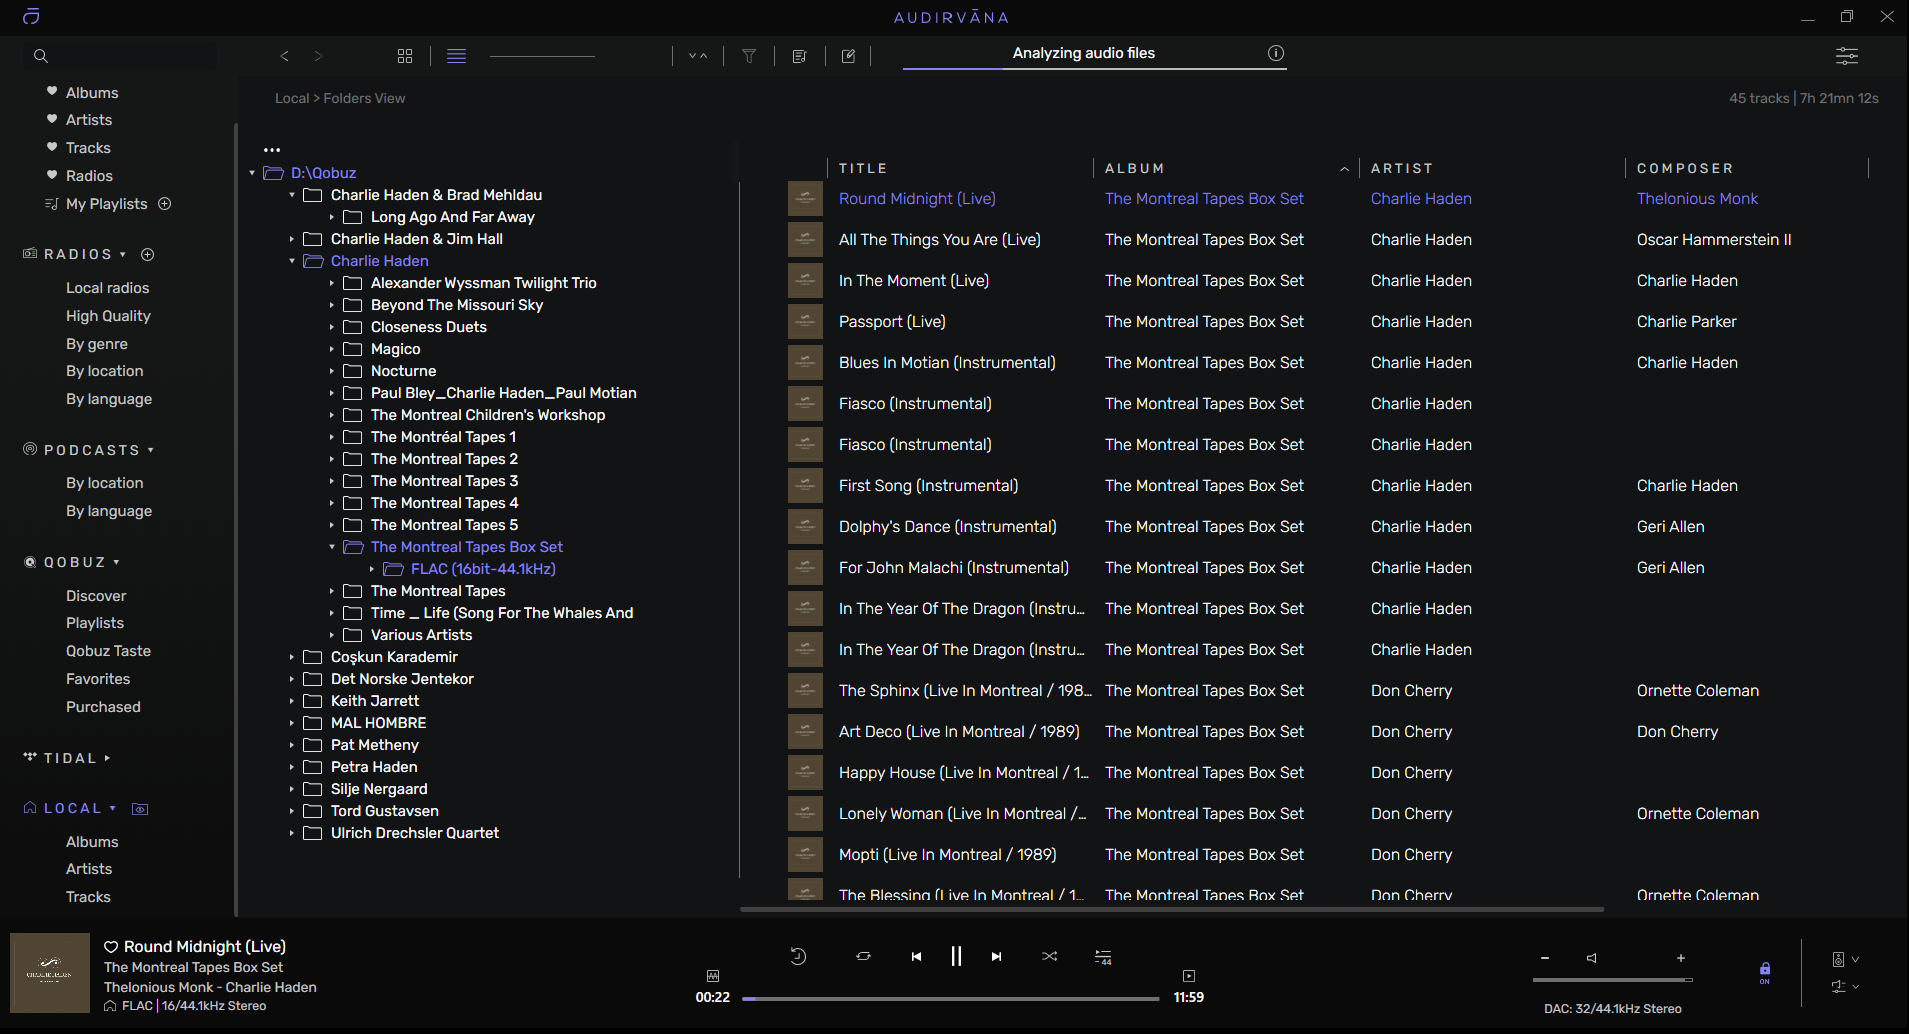Switch to list view icon
1909x1034 pixels.
(456, 56)
